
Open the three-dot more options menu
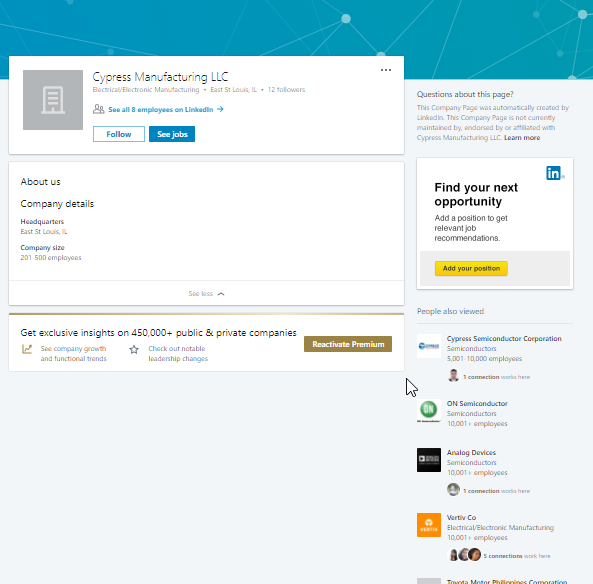point(386,70)
